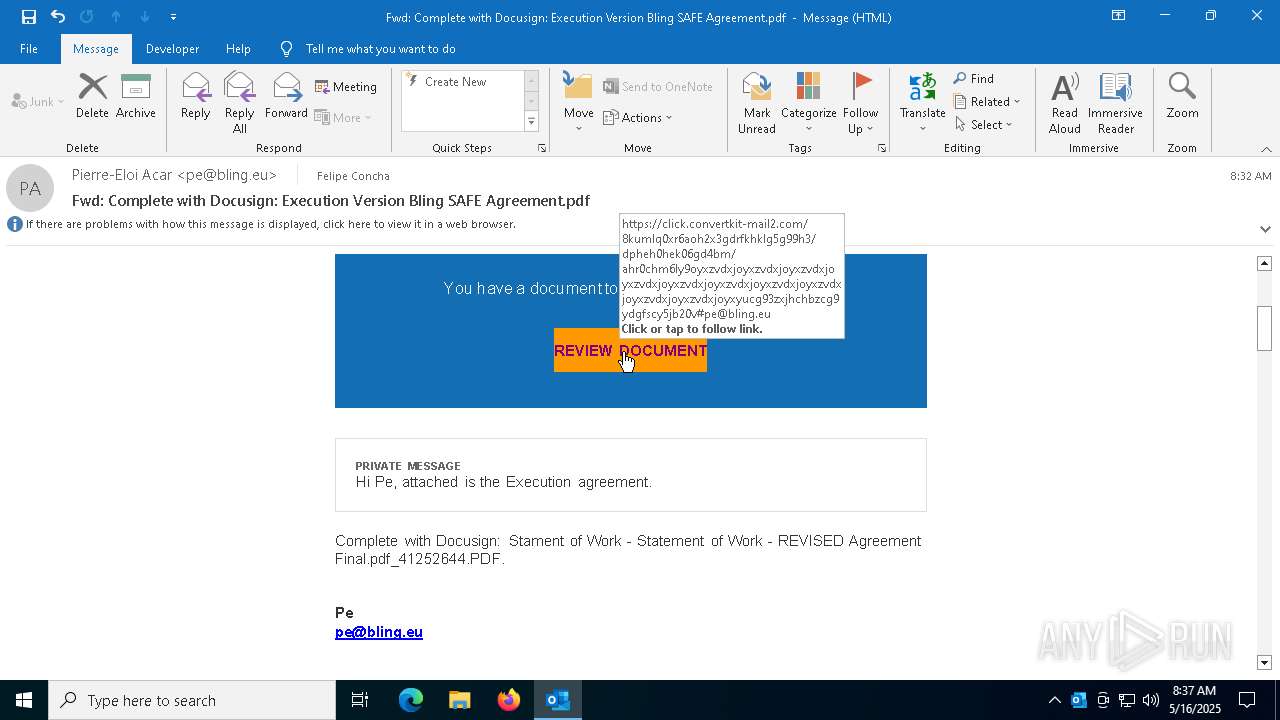The image size is (1280, 720).
Task: Open the Select dropdown
Action: (984, 125)
